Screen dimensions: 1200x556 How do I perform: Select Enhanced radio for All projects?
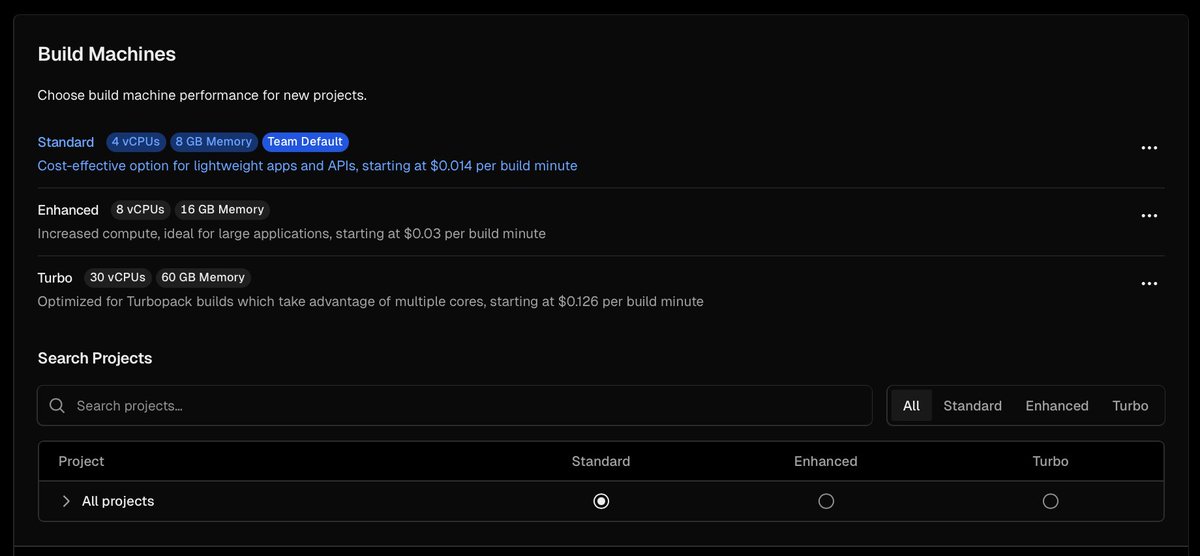[826, 501]
